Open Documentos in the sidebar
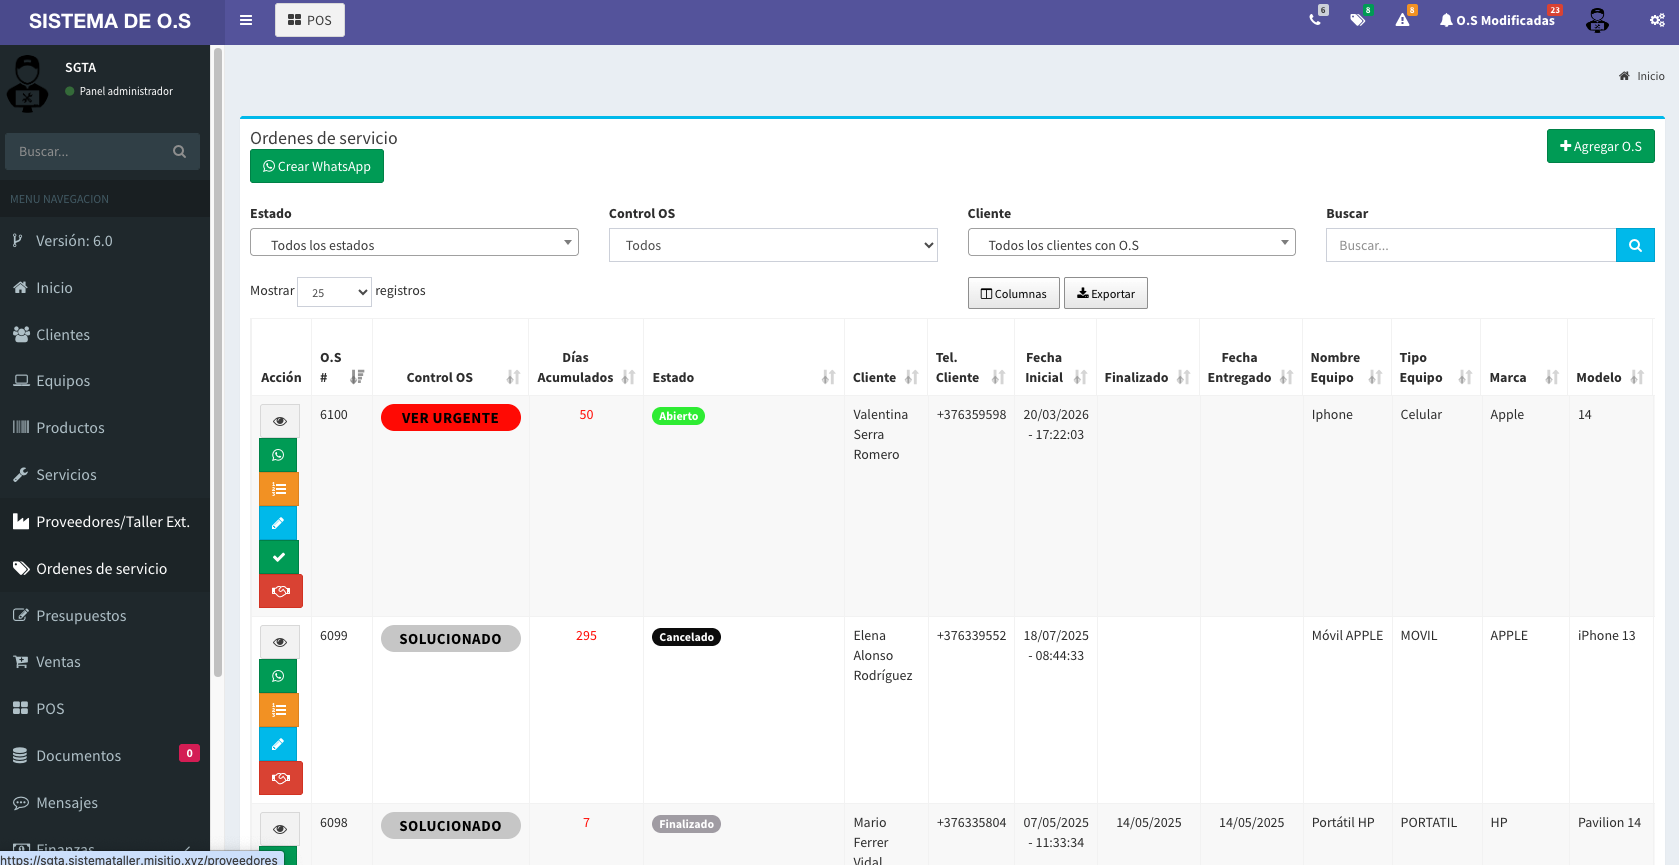This screenshot has width=1679, height=865. point(105,756)
